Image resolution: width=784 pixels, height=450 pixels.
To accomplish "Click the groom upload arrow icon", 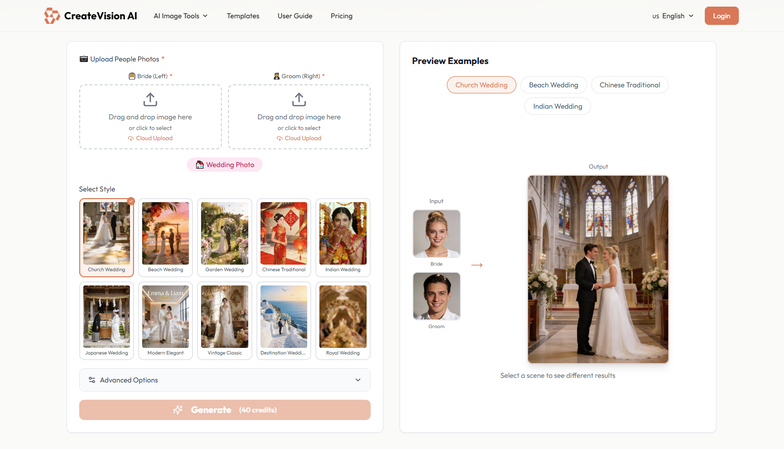I will (299, 100).
